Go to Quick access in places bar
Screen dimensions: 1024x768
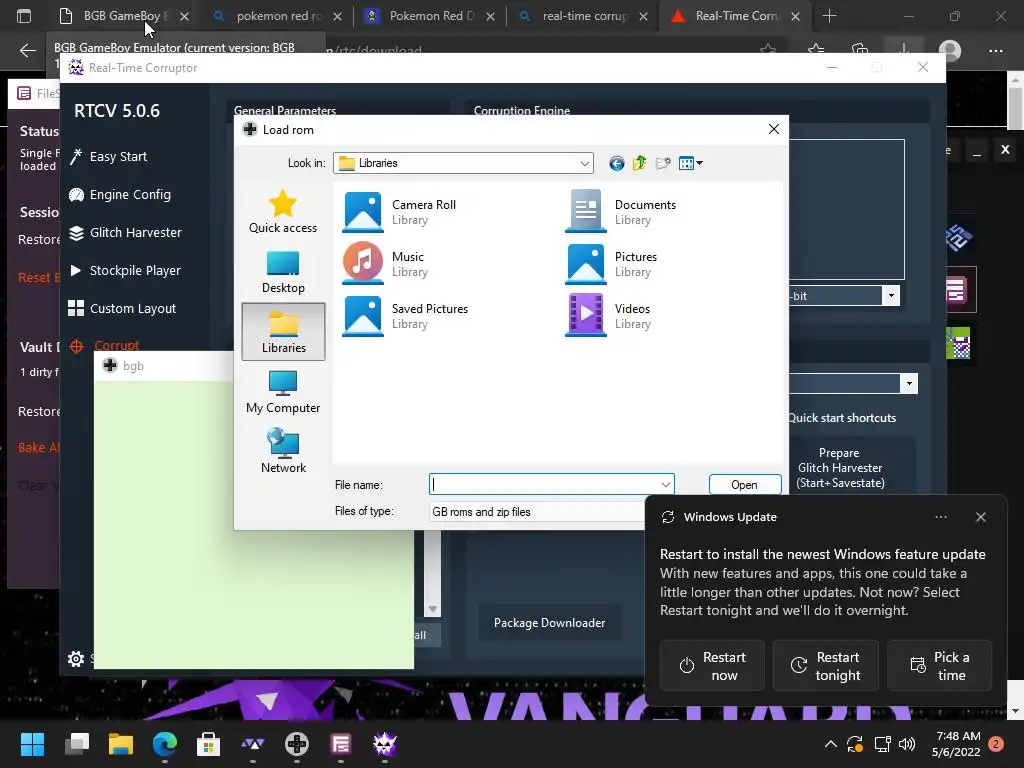pos(283,212)
